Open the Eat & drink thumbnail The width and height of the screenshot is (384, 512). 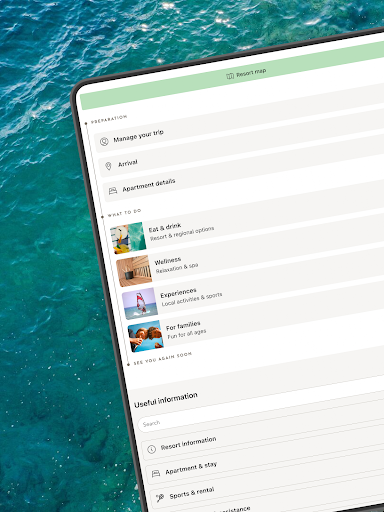tap(128, 238)
